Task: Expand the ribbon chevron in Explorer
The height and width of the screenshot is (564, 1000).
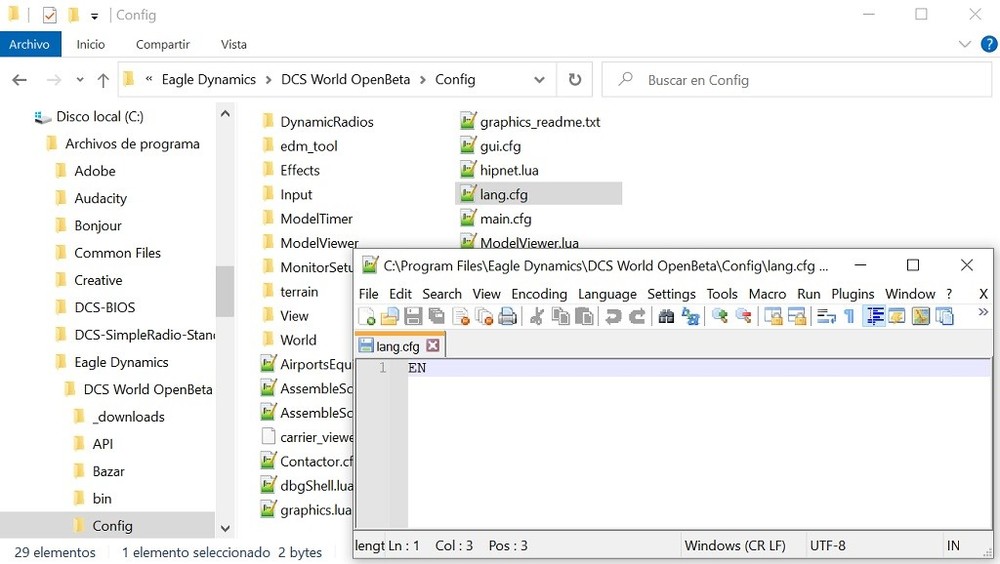Action: [x=964, y=44]
